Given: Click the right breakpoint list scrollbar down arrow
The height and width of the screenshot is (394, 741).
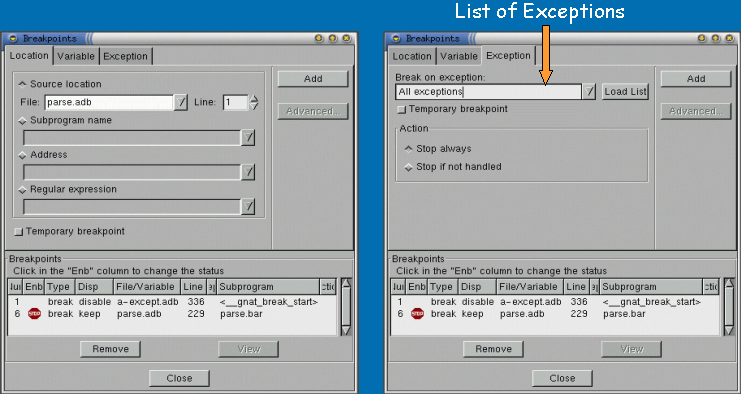Looking at the screenshot, I should pyautogui.click(x=729, y=330).
